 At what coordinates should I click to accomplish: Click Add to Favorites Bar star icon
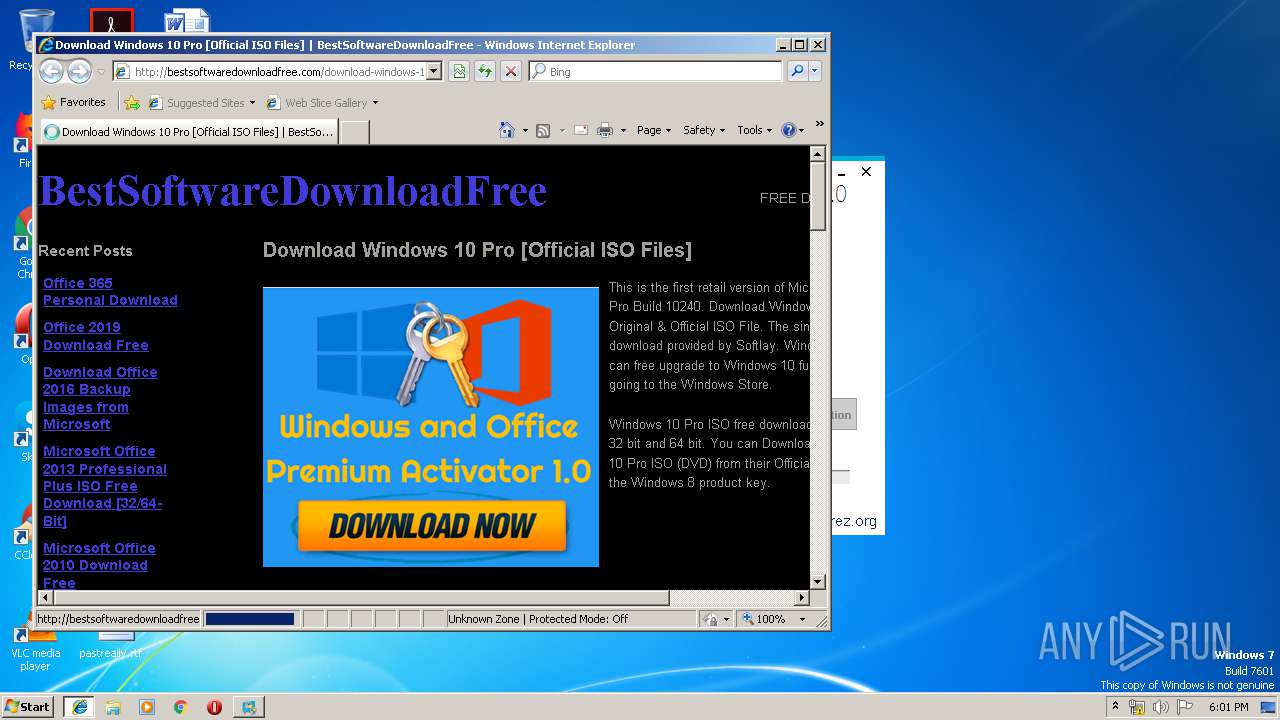[x=132, y=102]
